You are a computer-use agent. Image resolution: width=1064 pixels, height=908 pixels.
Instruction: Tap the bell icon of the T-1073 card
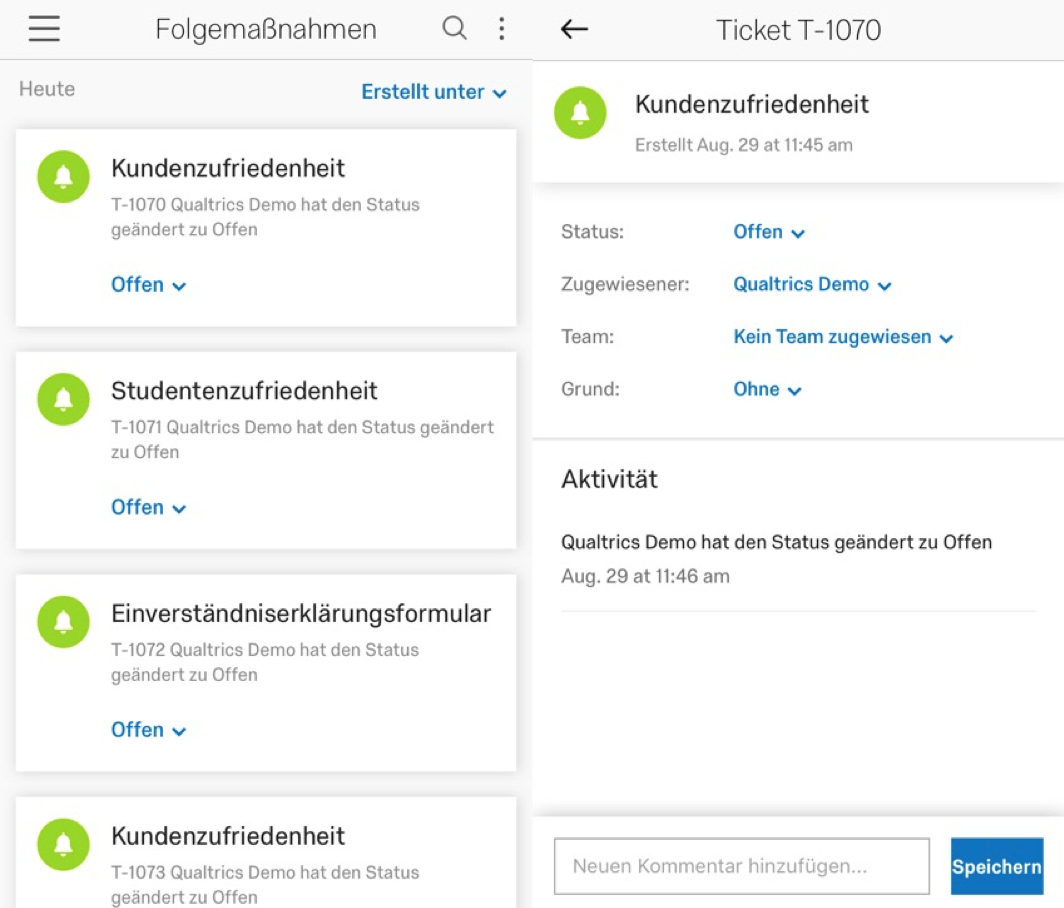tap(63, 844)
